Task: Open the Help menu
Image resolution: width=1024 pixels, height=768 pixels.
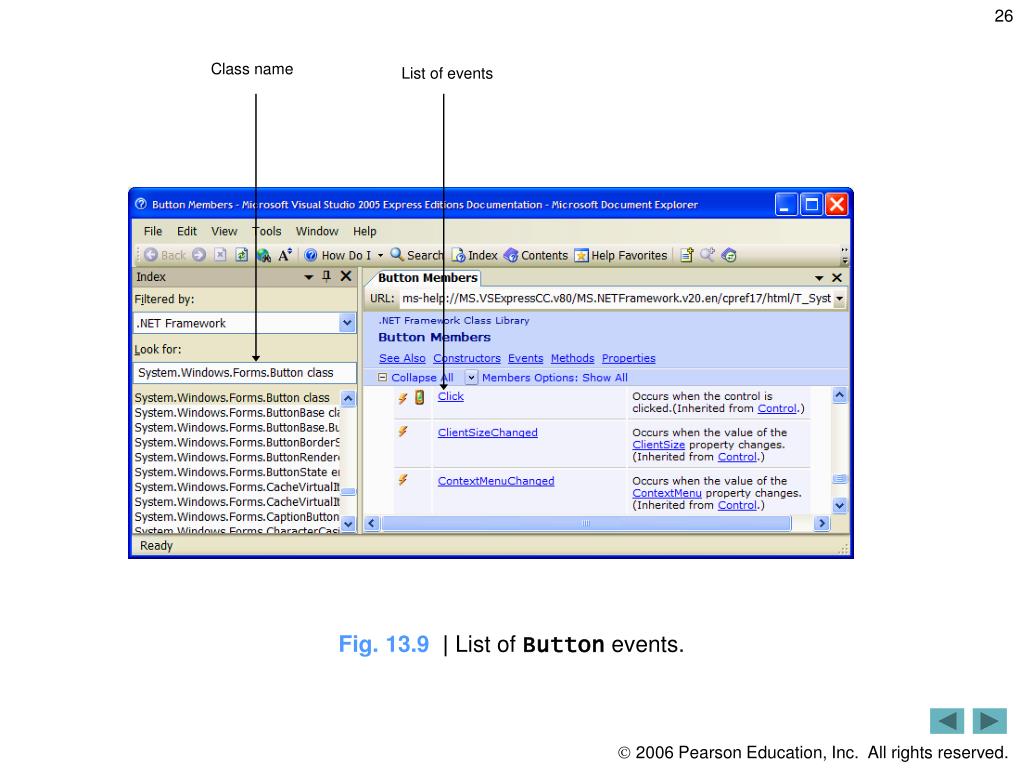Action: click(x=364, y=231)
